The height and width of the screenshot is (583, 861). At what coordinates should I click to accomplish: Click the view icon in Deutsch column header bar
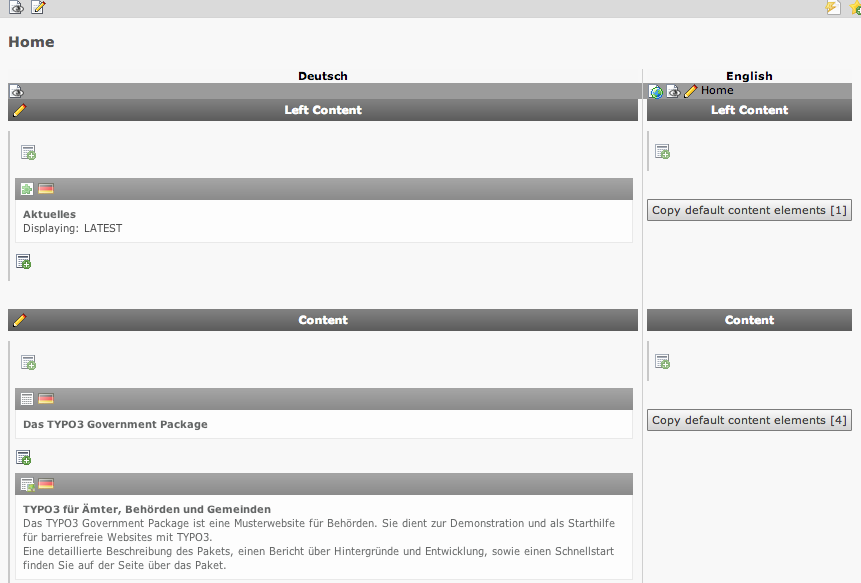pos(17,91)
